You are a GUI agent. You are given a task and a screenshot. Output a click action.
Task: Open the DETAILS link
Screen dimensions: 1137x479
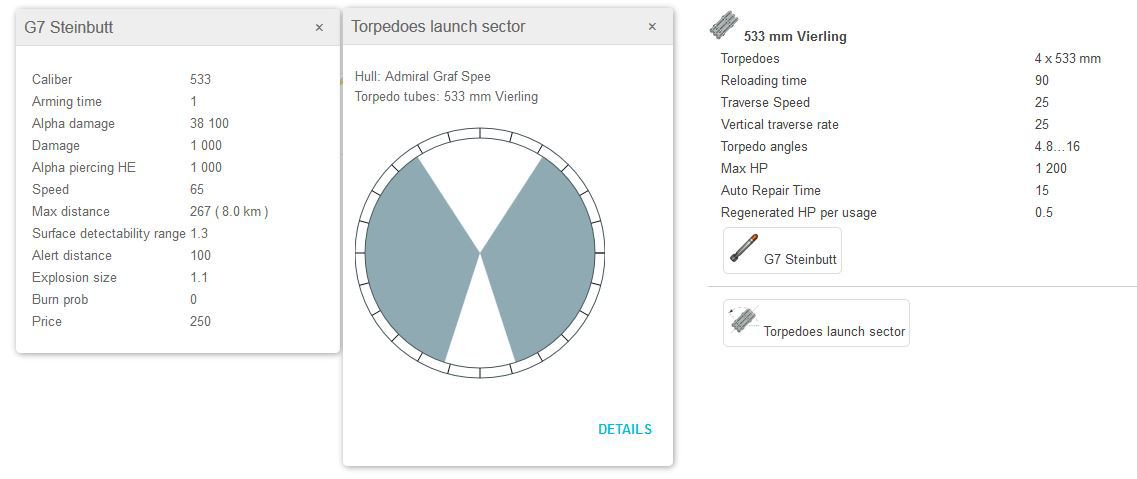point(624,429)
